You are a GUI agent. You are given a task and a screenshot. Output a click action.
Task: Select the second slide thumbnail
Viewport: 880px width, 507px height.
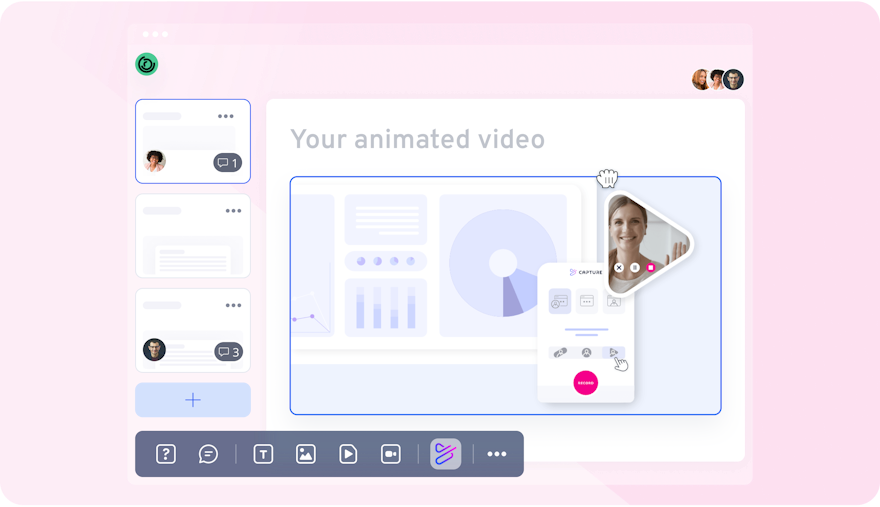click(x=193, y=236)
